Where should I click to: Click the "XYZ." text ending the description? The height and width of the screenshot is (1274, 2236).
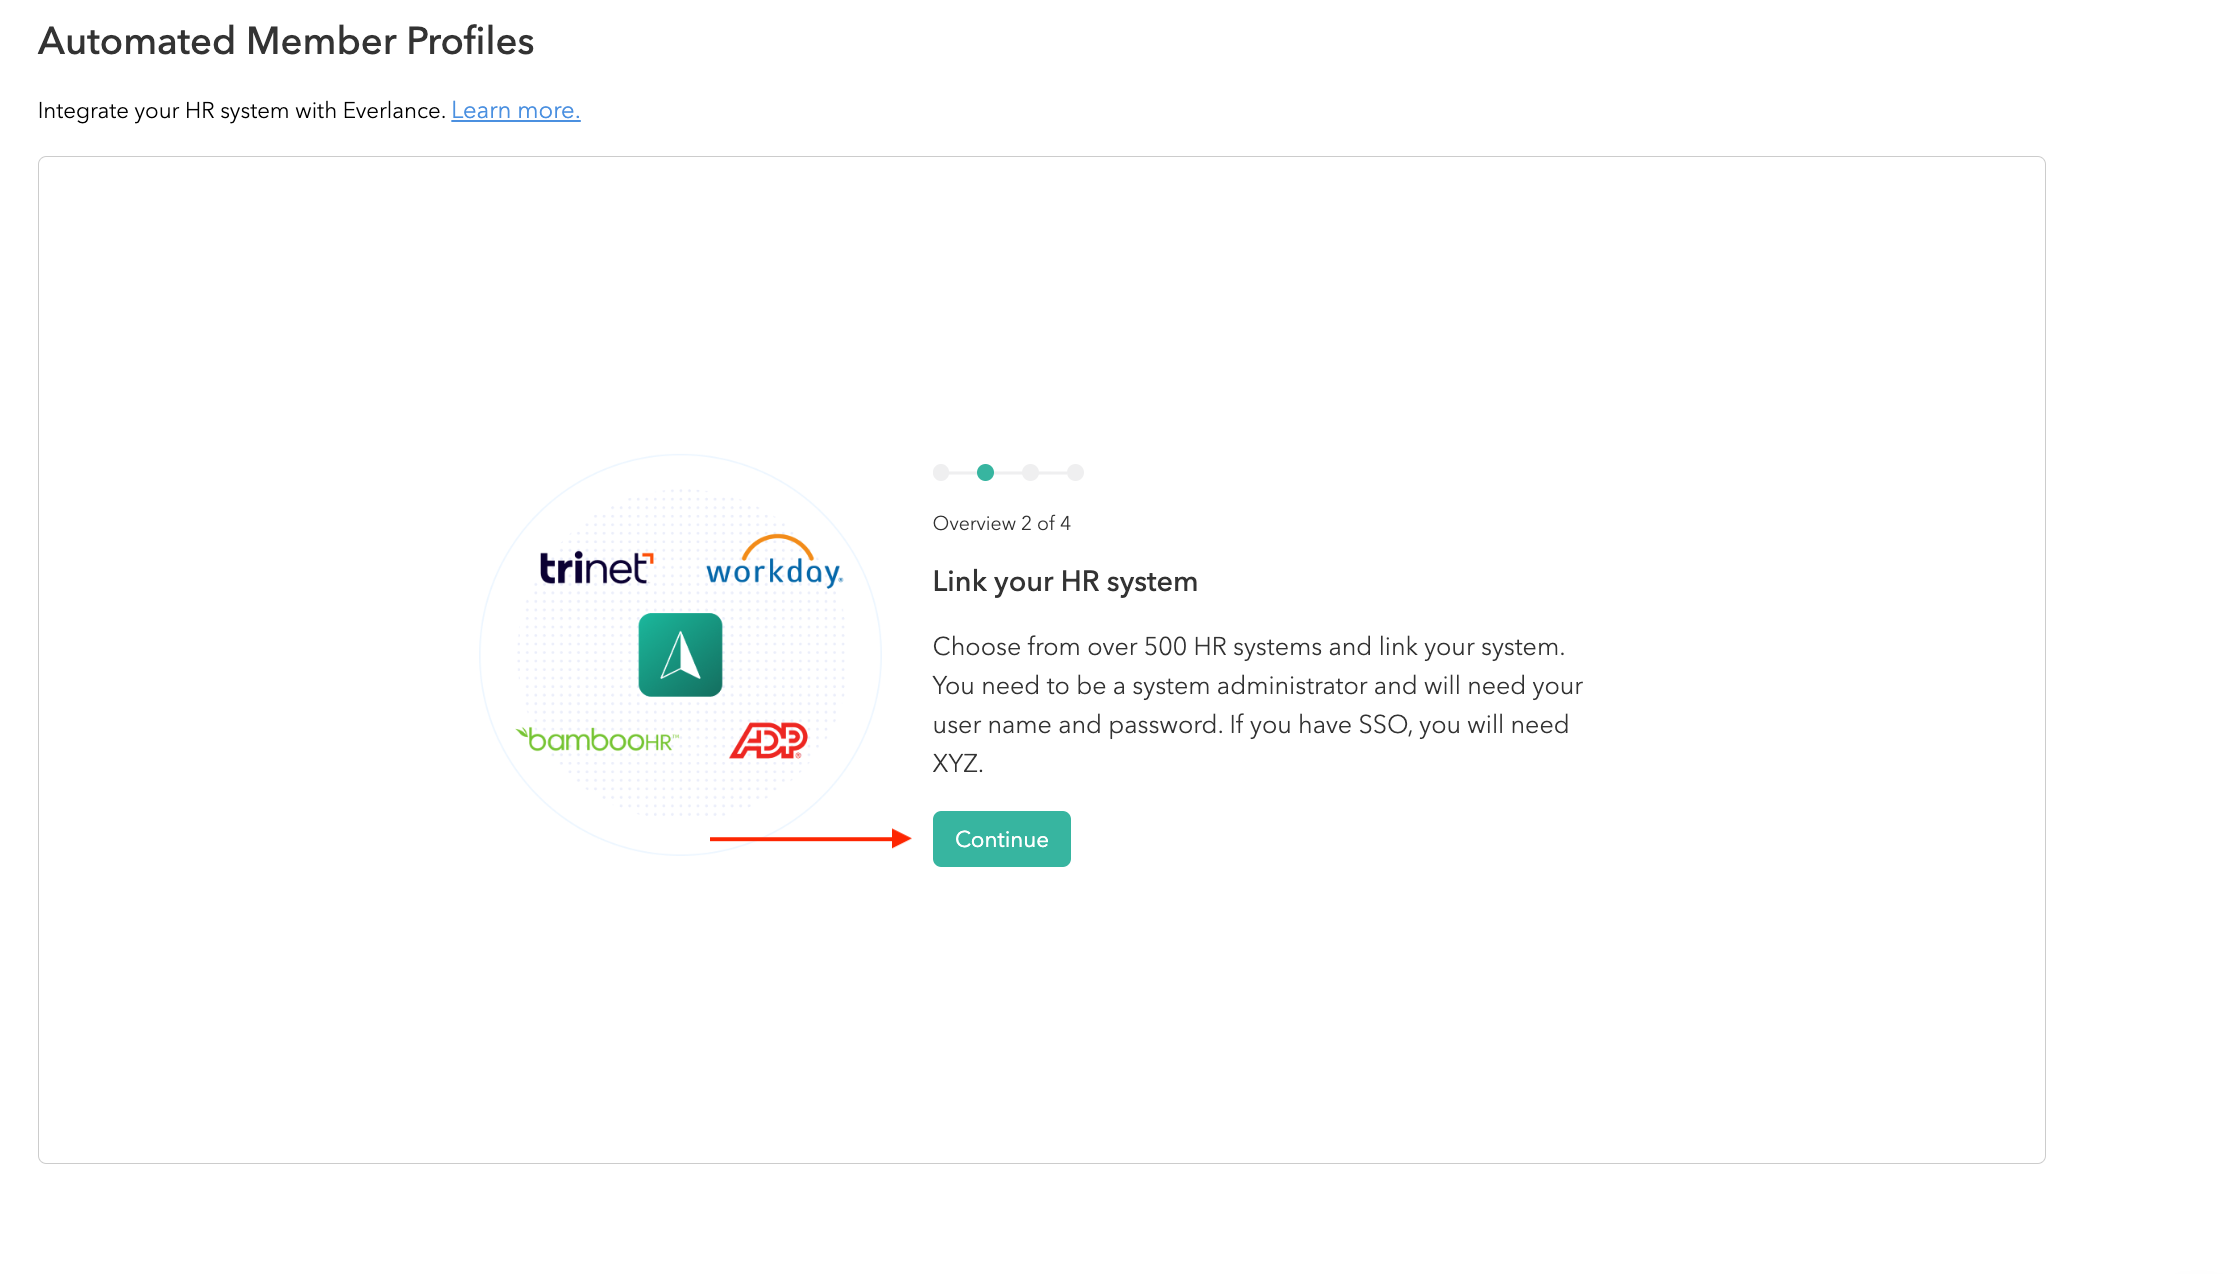957,764
